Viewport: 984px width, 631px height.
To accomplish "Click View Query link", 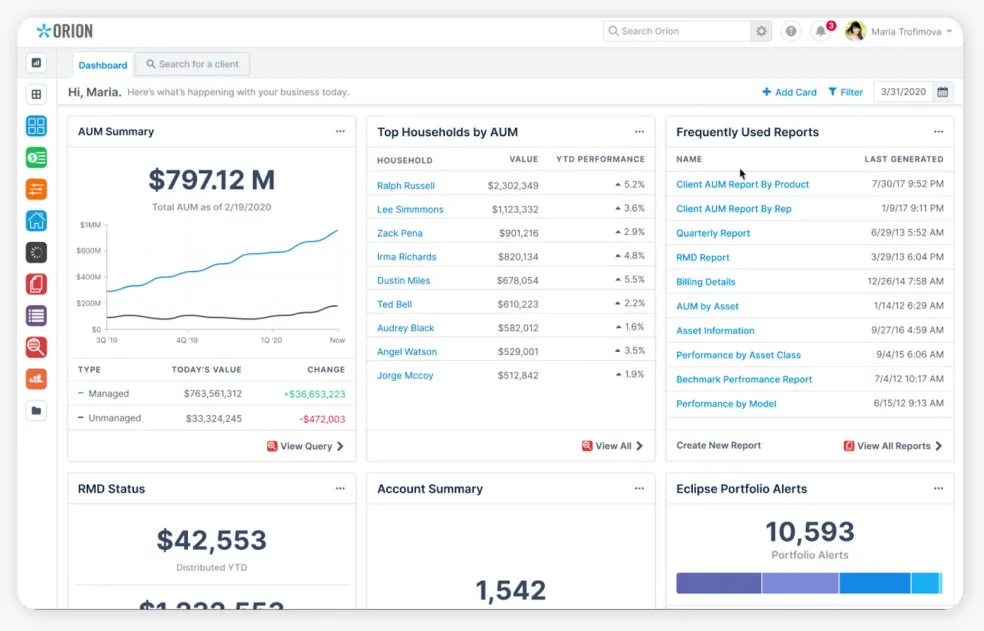I will click(306, 446).
